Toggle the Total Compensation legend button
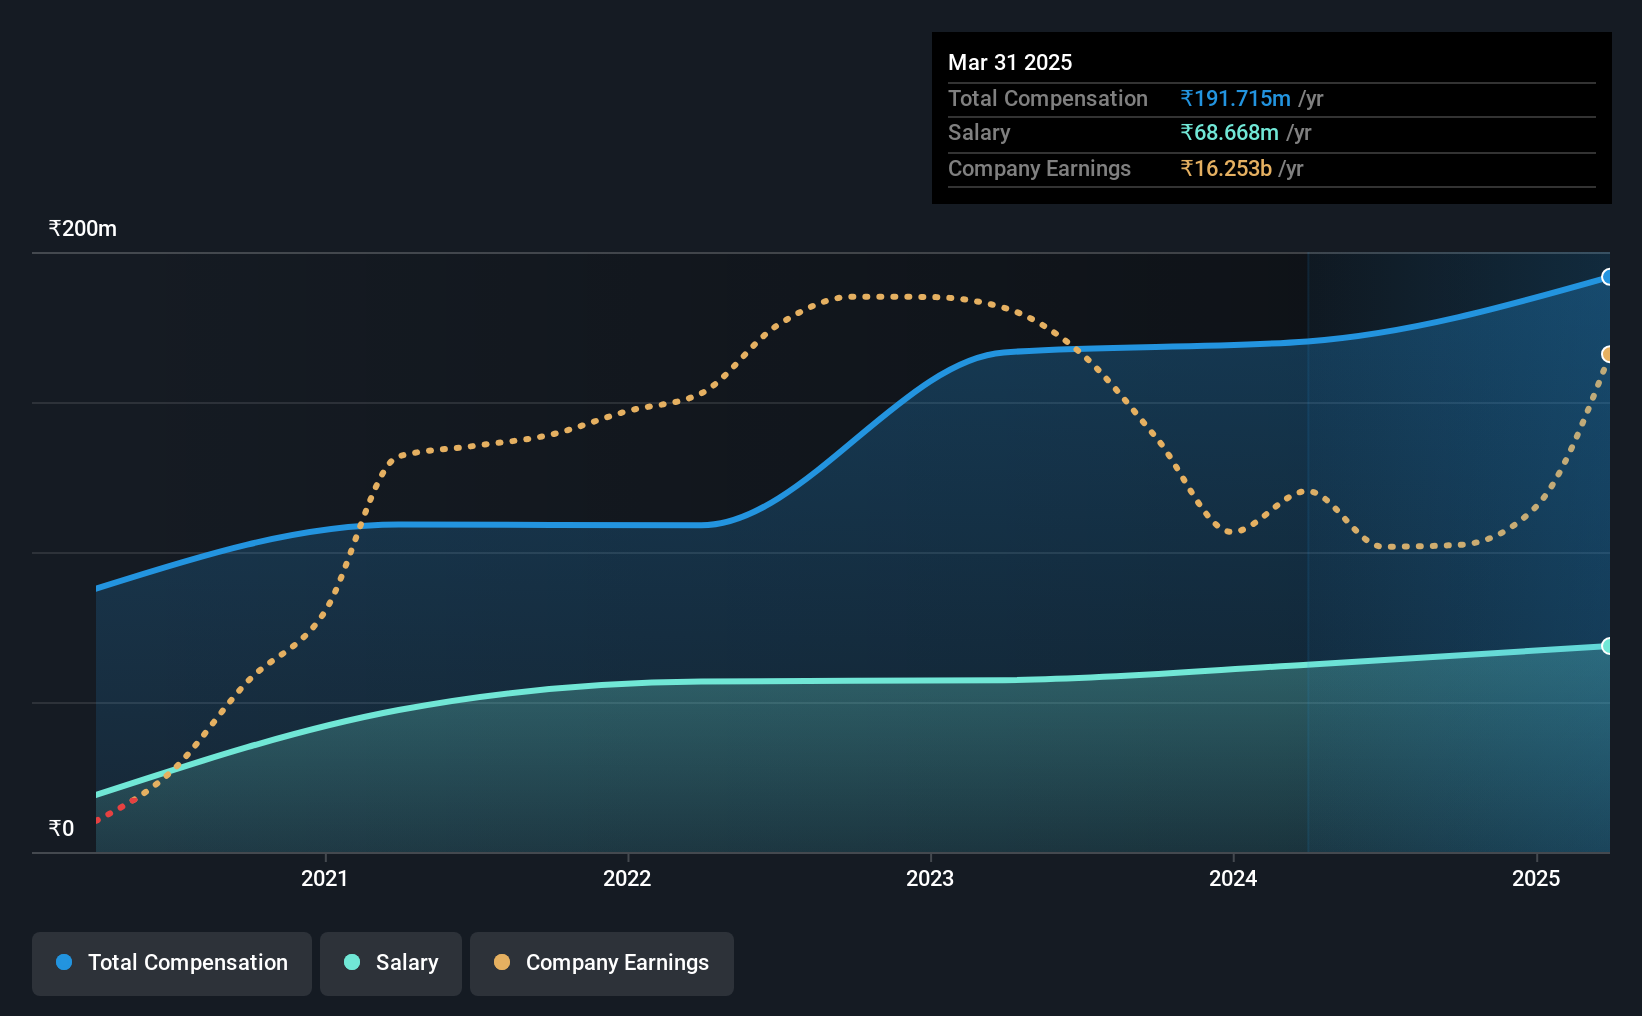Image resolution: width=1642 pixels, height=1016 pixels. click(x=172, y=963)
